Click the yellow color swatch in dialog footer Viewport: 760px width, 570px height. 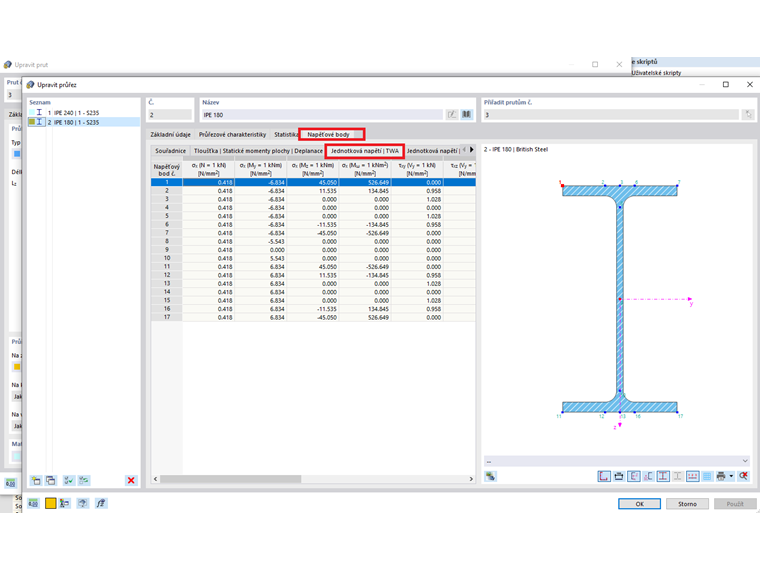50,503
